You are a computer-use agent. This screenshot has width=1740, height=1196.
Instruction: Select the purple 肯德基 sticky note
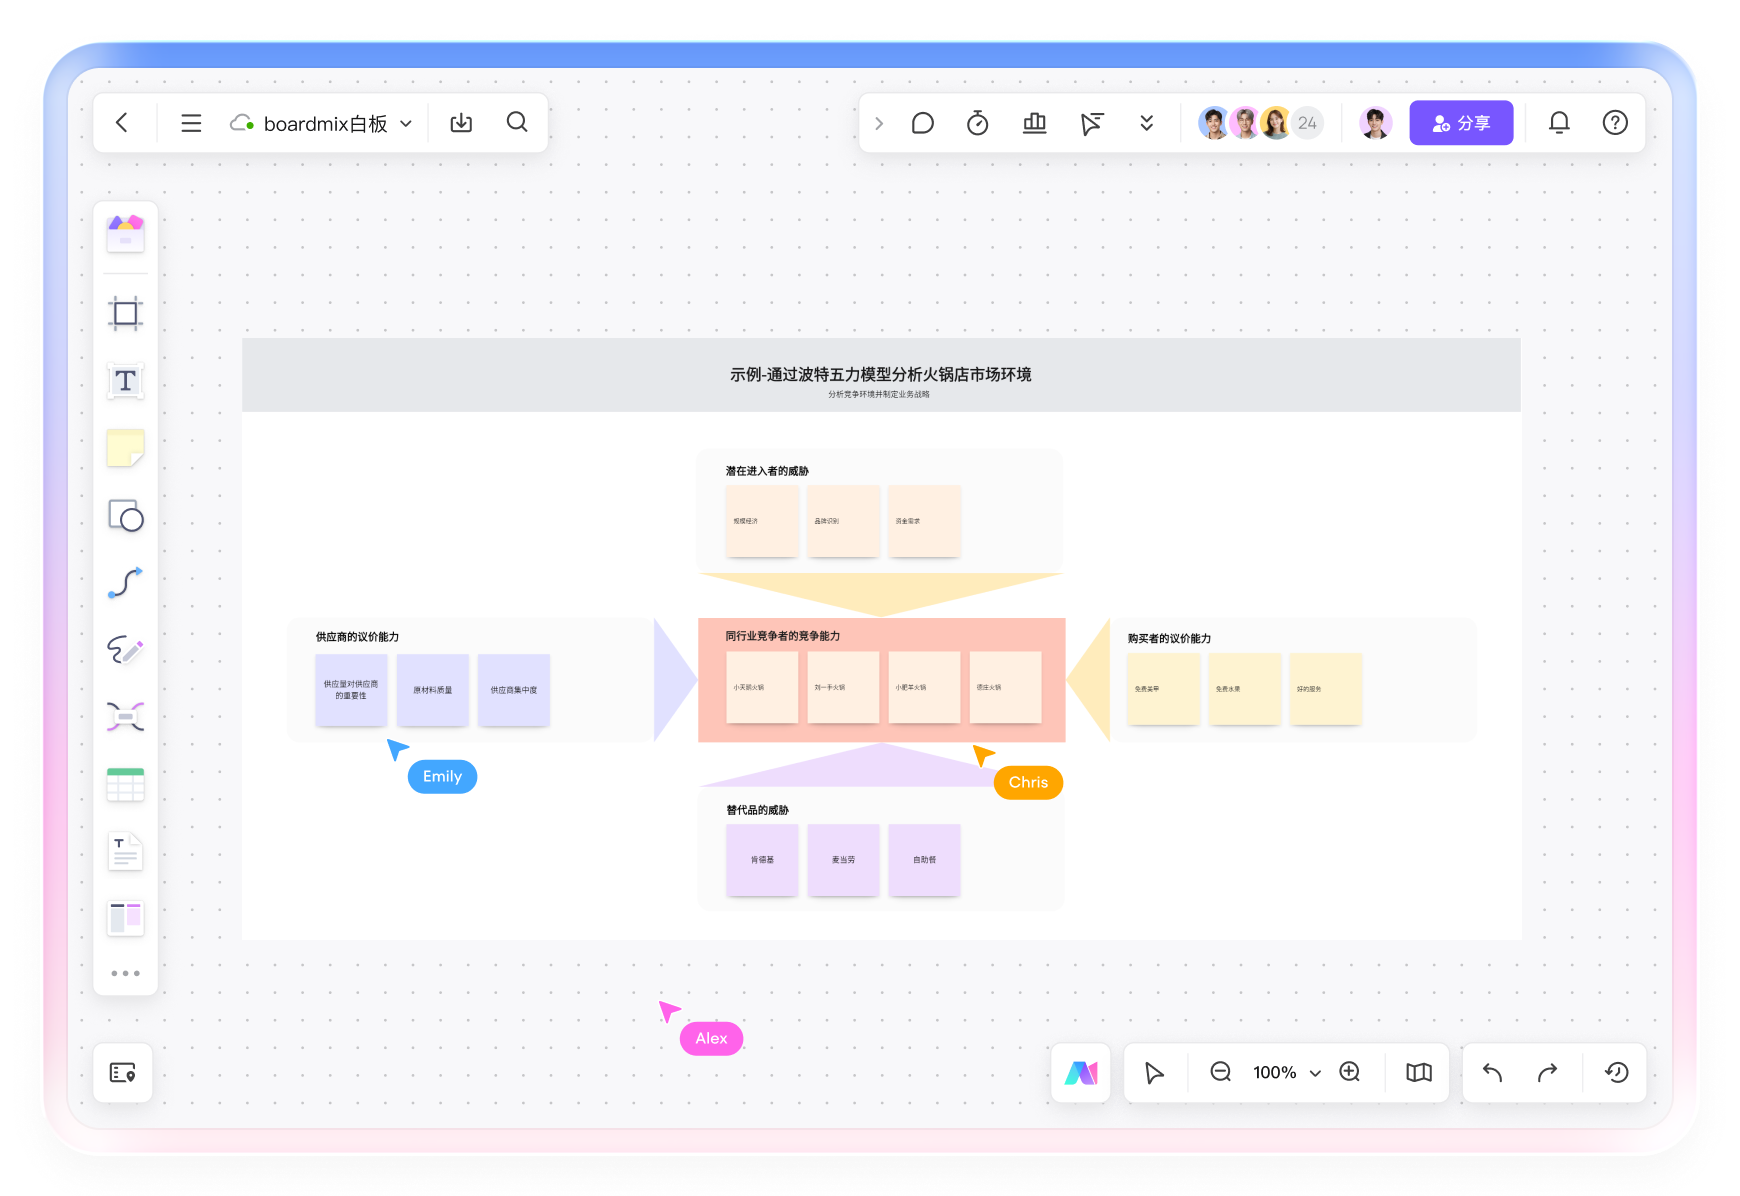[762, 860]
